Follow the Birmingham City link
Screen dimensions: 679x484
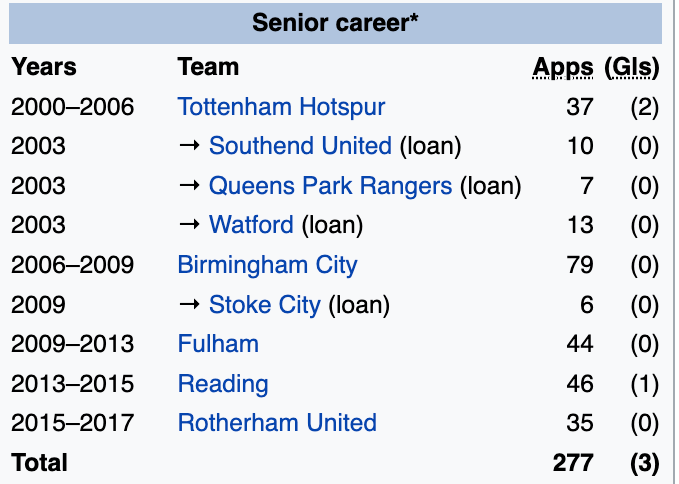[267, 265]
